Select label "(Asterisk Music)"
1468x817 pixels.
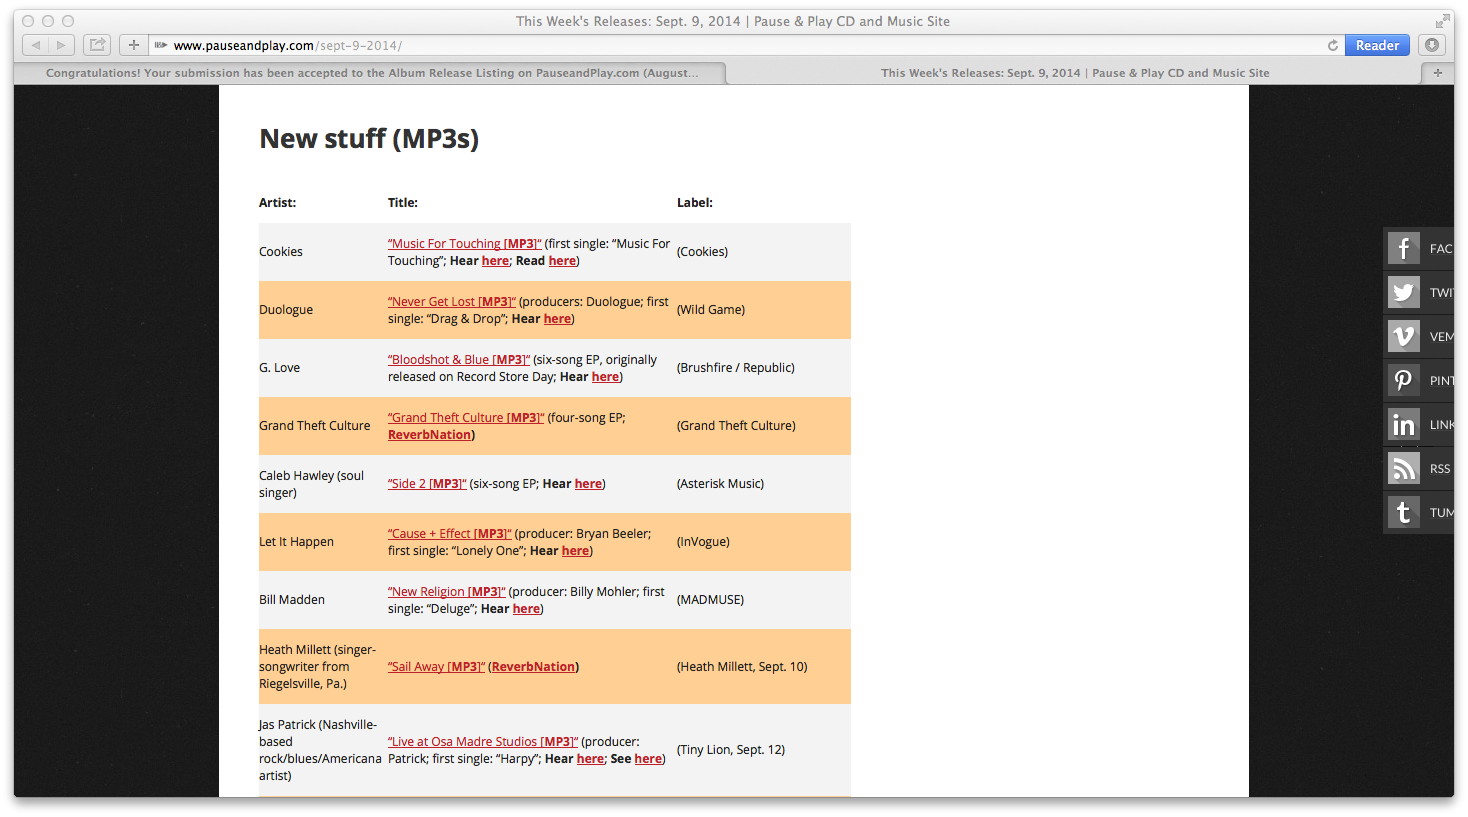pyautogui.click(x=720, y=484)
